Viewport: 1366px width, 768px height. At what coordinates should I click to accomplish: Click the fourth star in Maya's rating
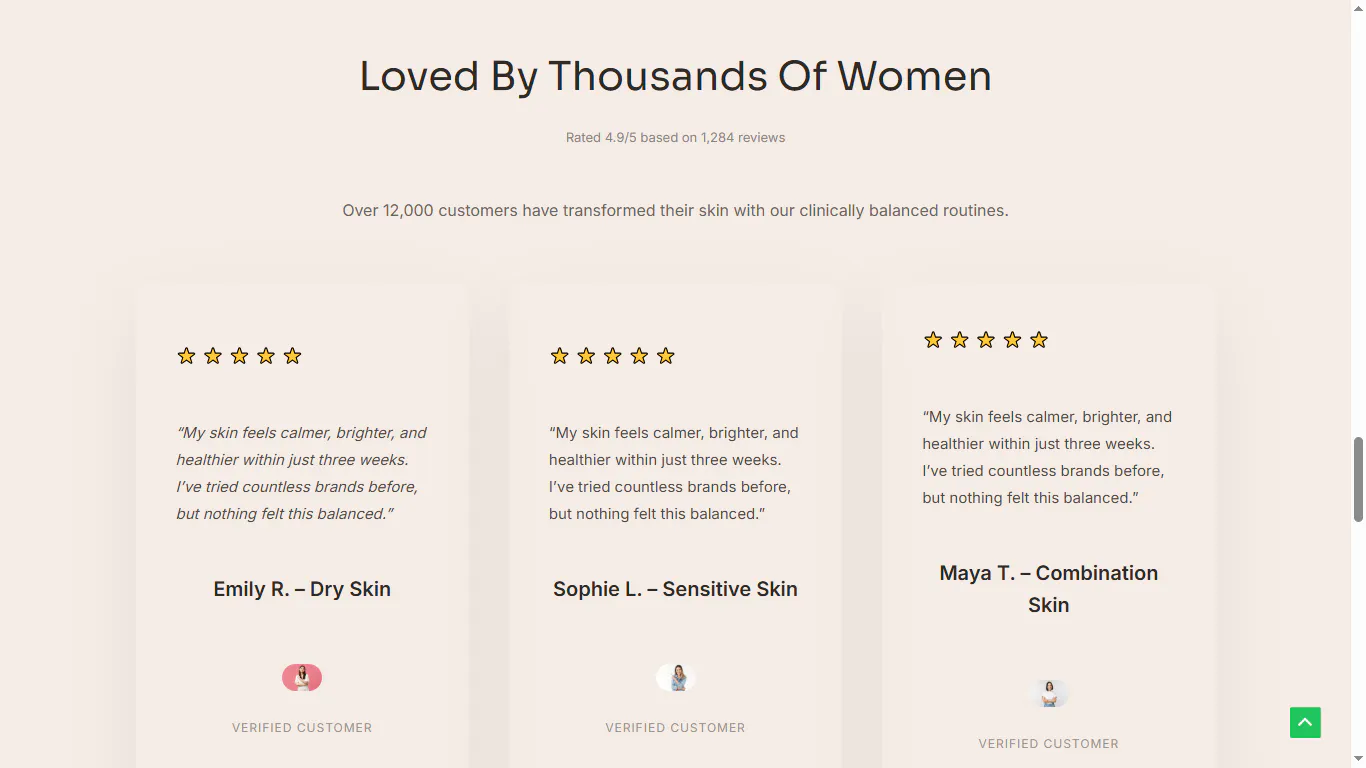tap(1012, 339)
